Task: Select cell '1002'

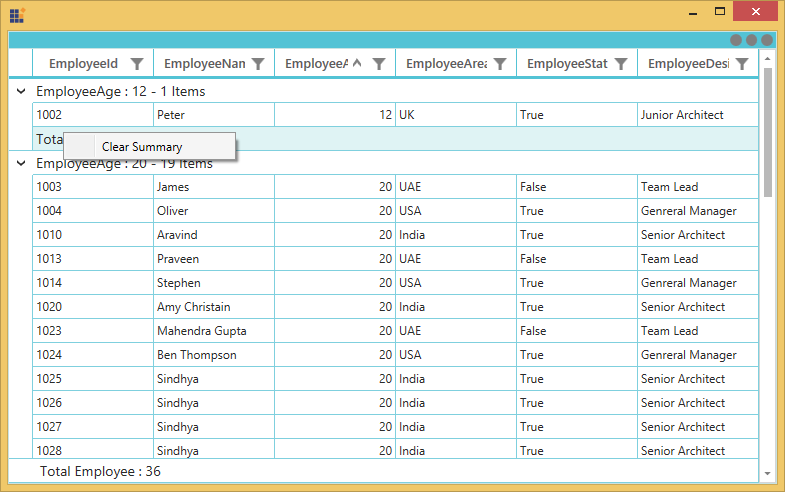Action: (93, 115)
